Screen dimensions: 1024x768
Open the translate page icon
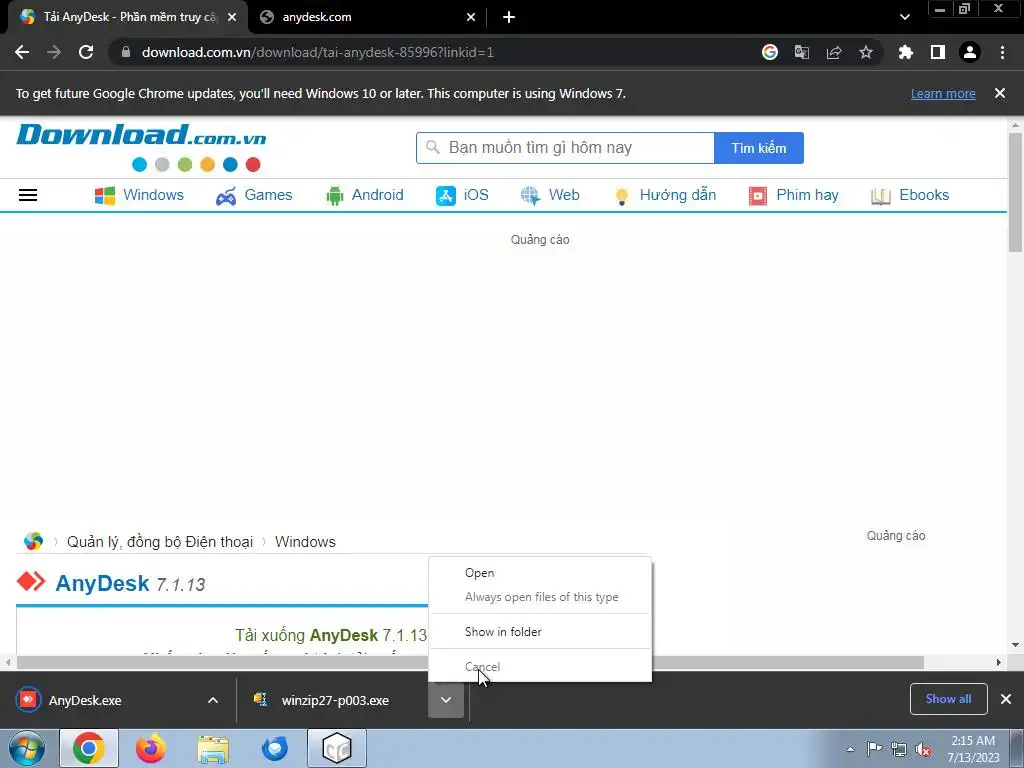pos(802,52)
